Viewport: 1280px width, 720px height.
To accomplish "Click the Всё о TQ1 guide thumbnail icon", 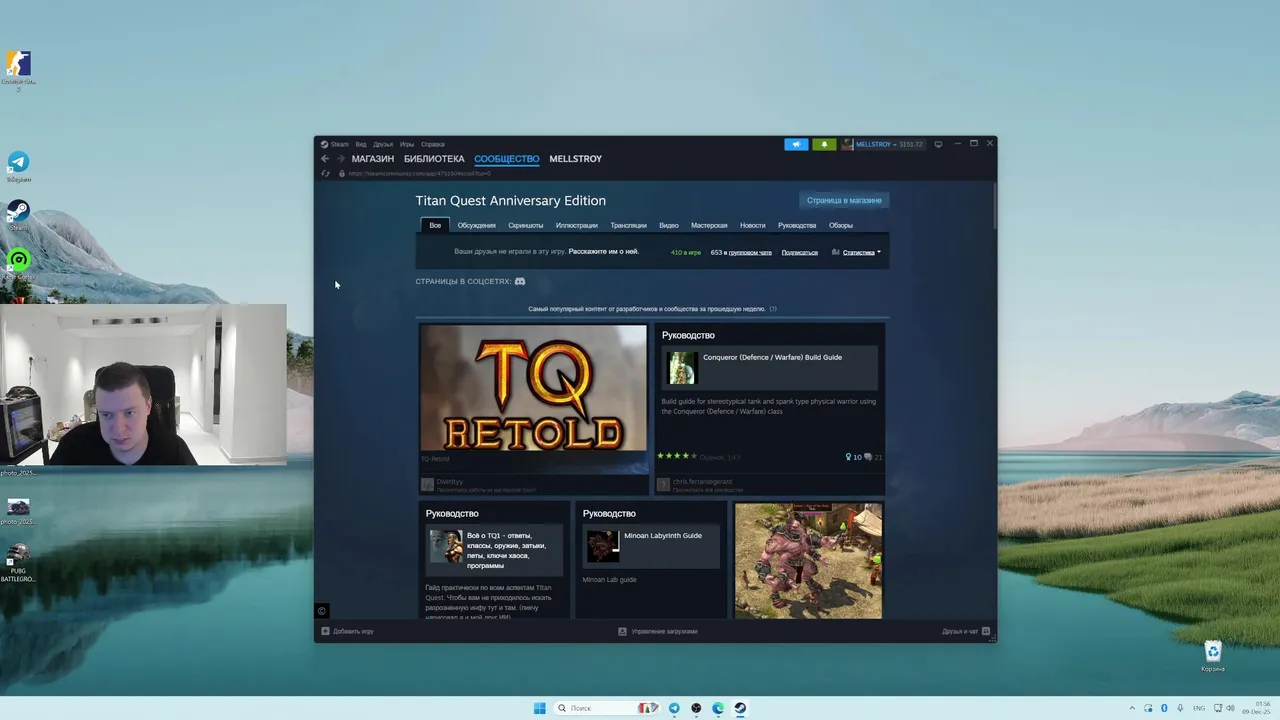I will pos(446,546).
